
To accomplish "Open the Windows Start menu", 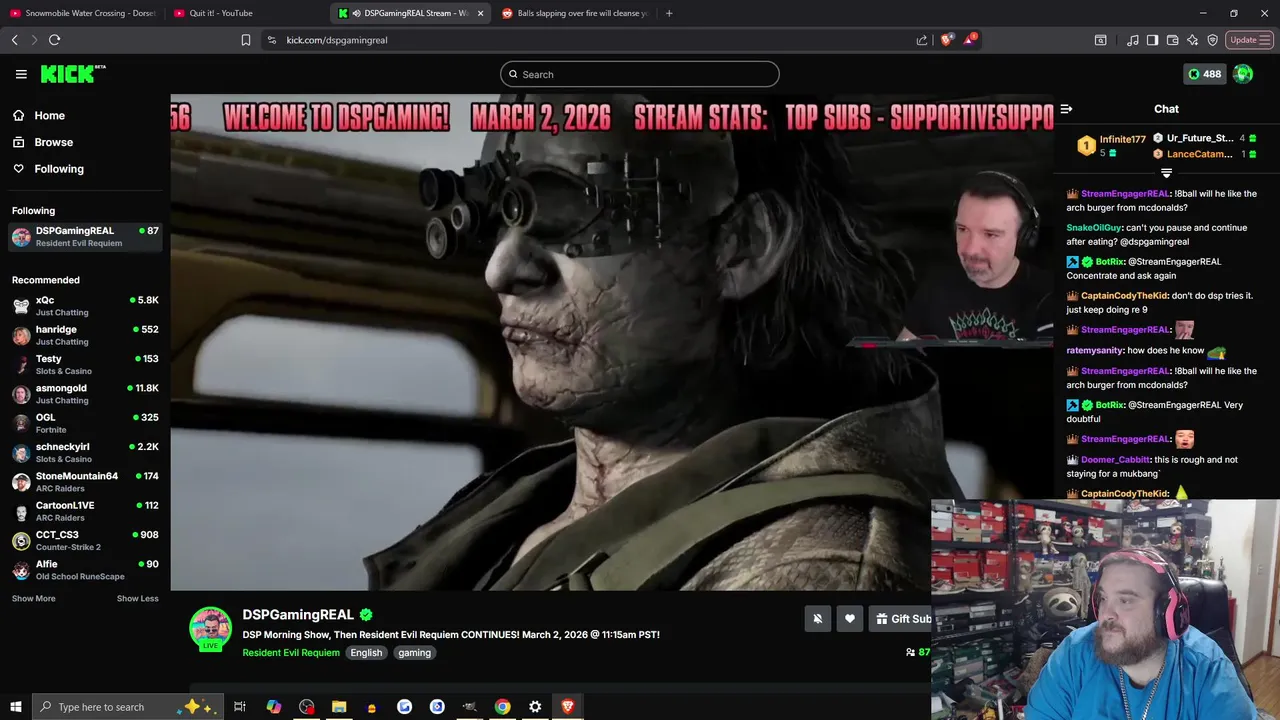I will point(16,707).
